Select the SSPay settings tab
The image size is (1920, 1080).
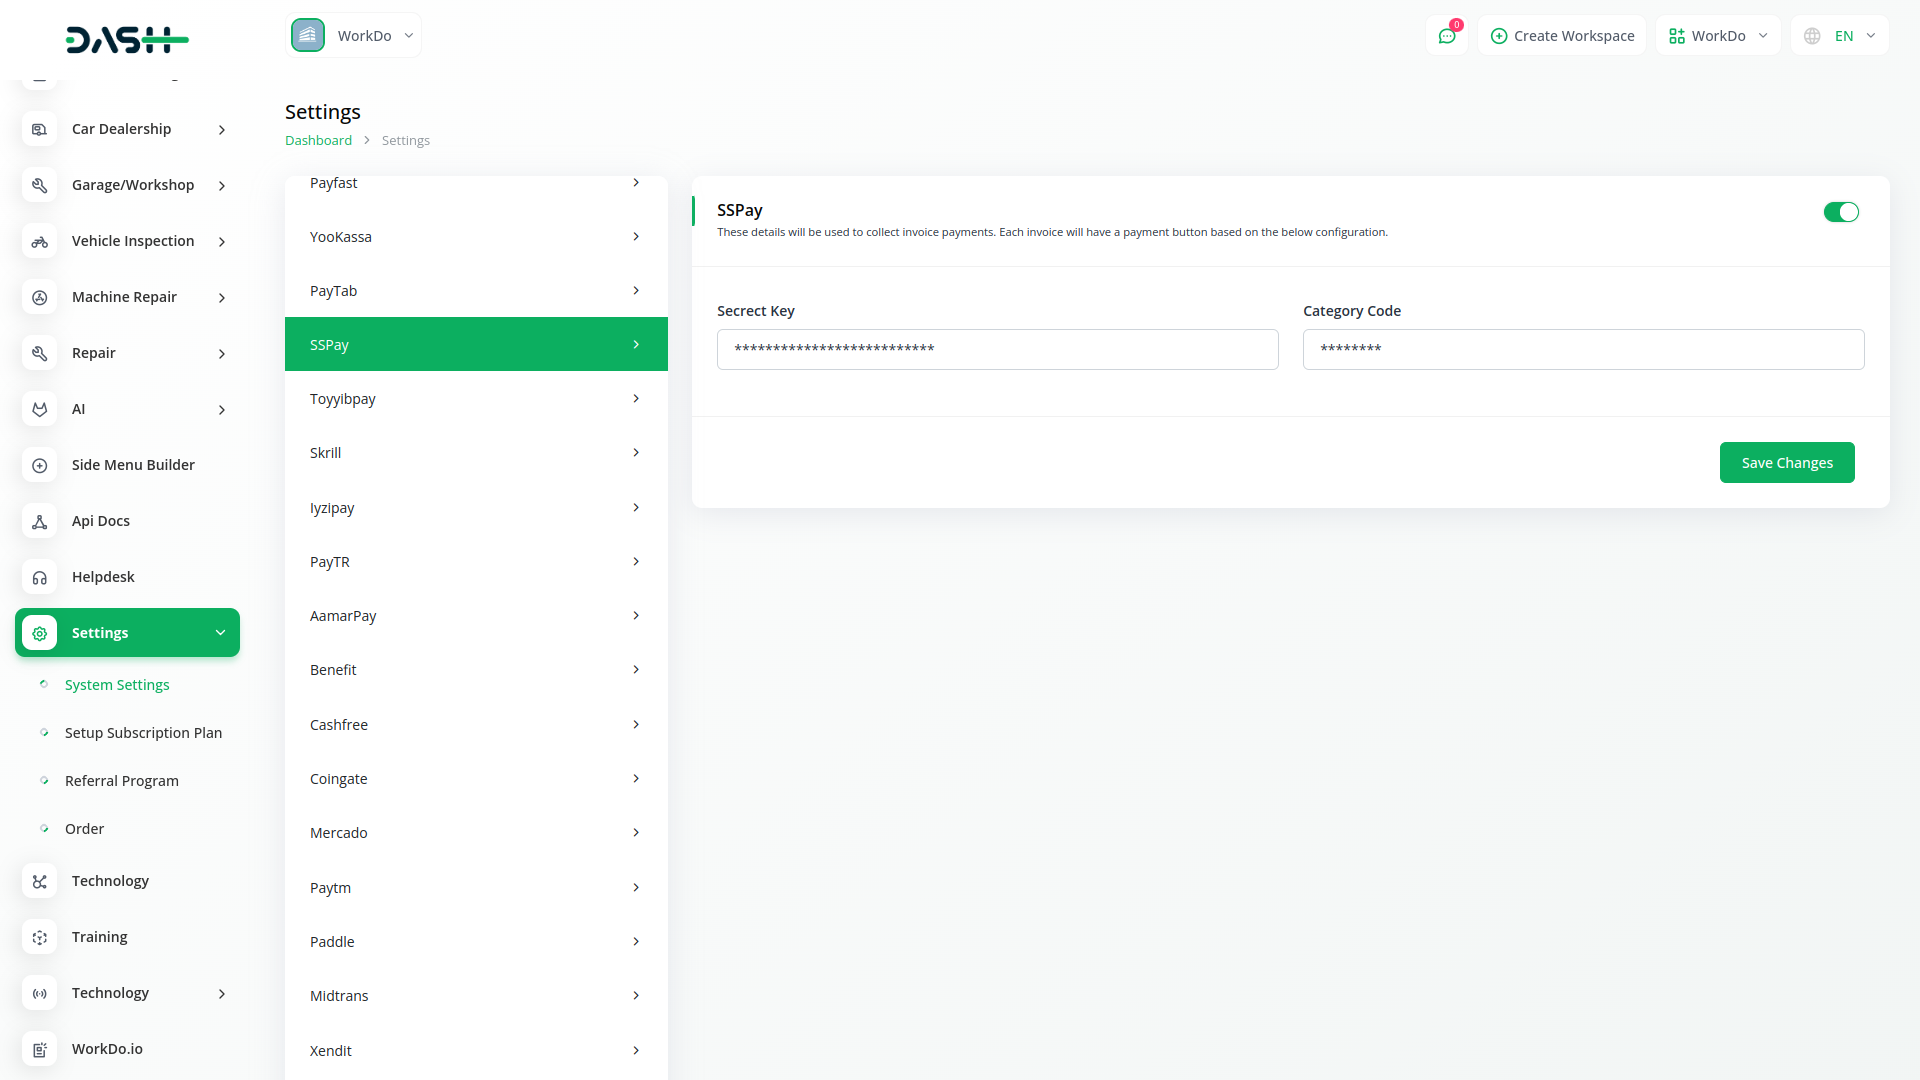476,344
